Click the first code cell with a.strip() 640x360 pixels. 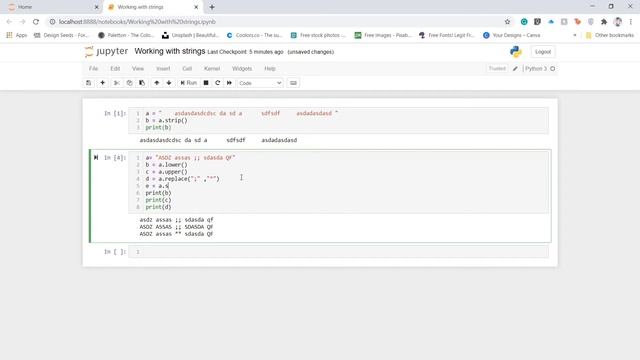(x=338, y=120)
